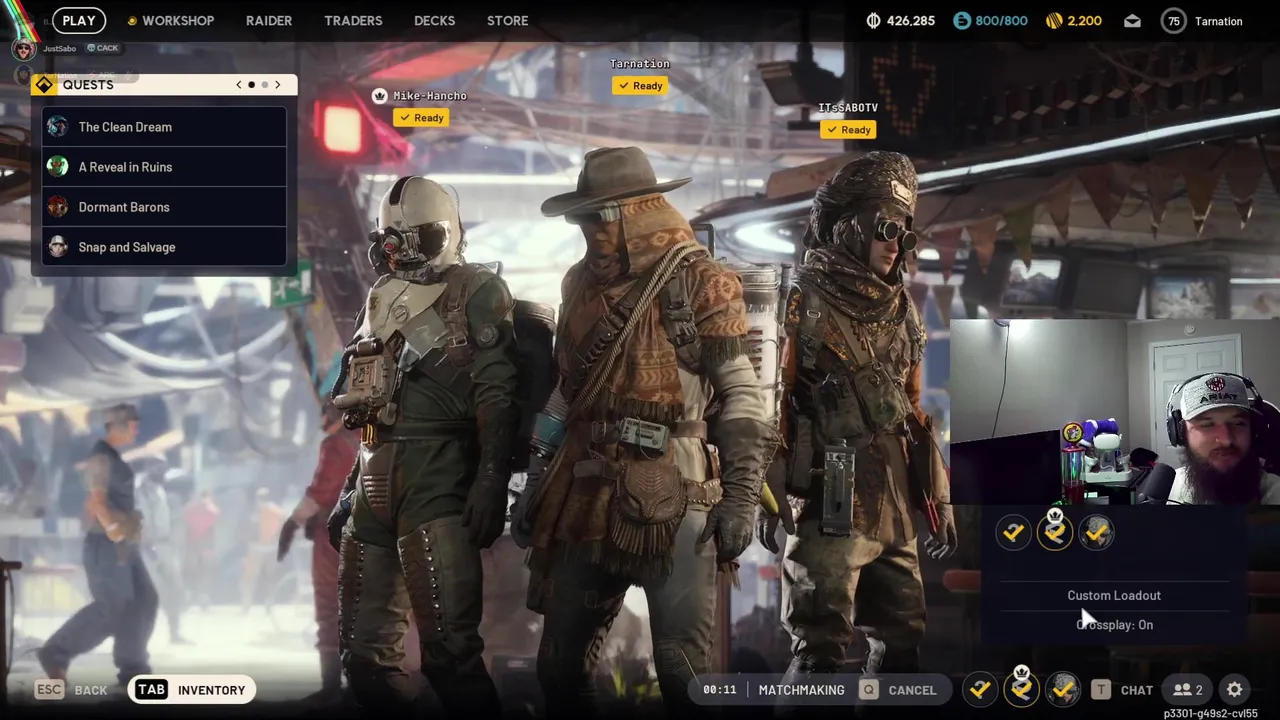Image resolution: width=1280 pixels, height=720 pixels.
Task: Open the DECKS tab
Action: click(434, 20)
